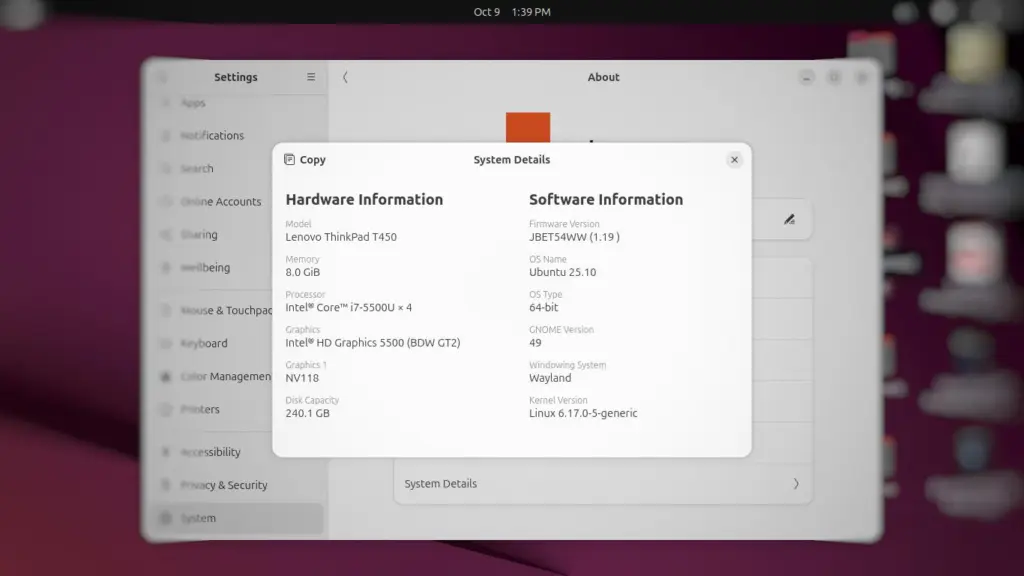The image size is (1024, 576).
Task: Expand the System Details row chevron
Action: point(796,484)
